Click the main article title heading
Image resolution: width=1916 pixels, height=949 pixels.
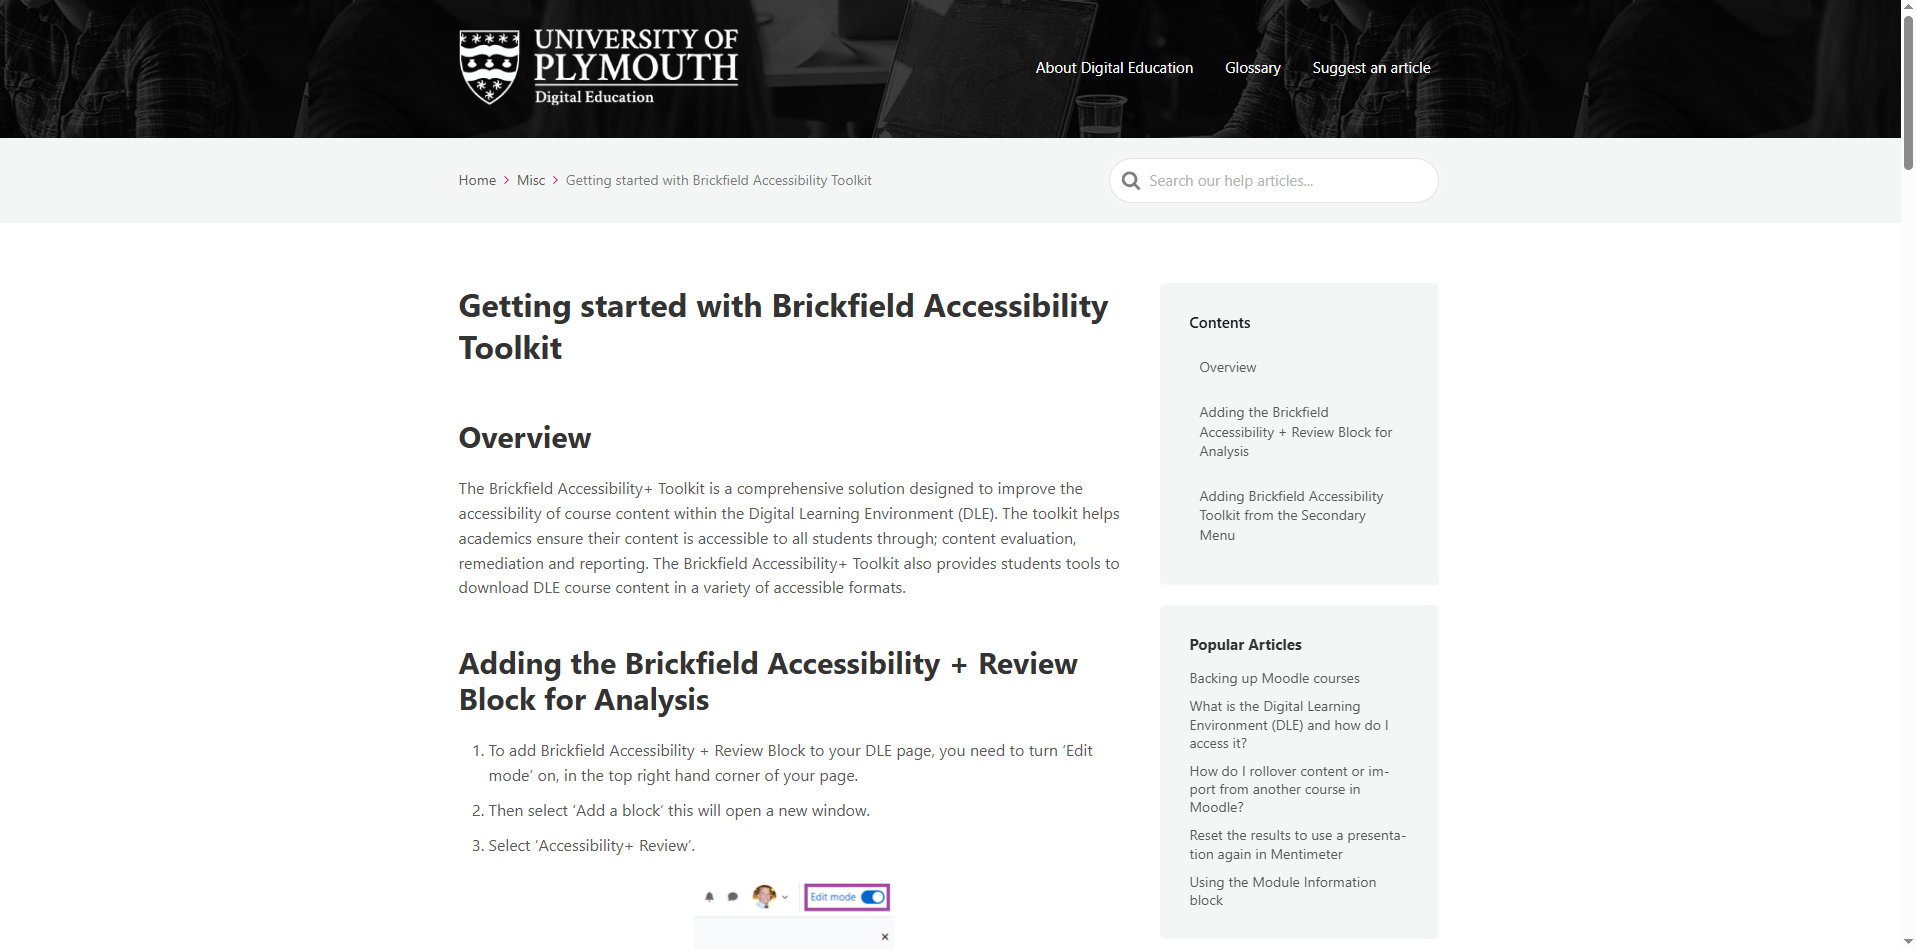coord(783,327)
